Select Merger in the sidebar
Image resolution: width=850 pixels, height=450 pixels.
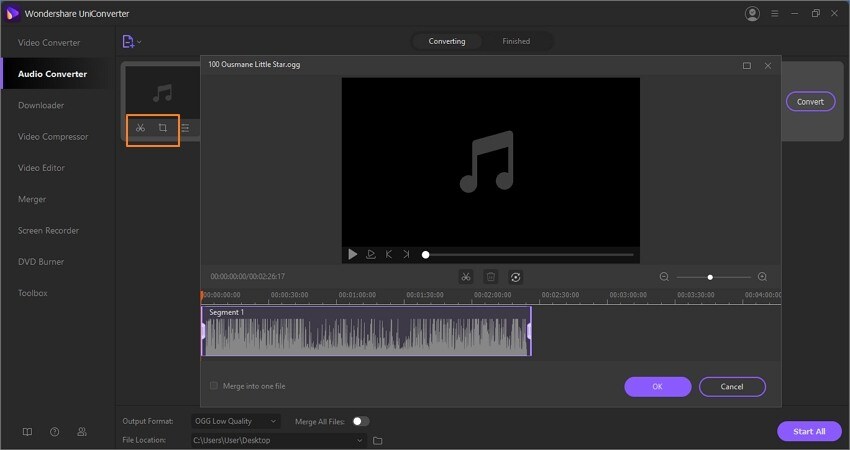click(32, 200)
